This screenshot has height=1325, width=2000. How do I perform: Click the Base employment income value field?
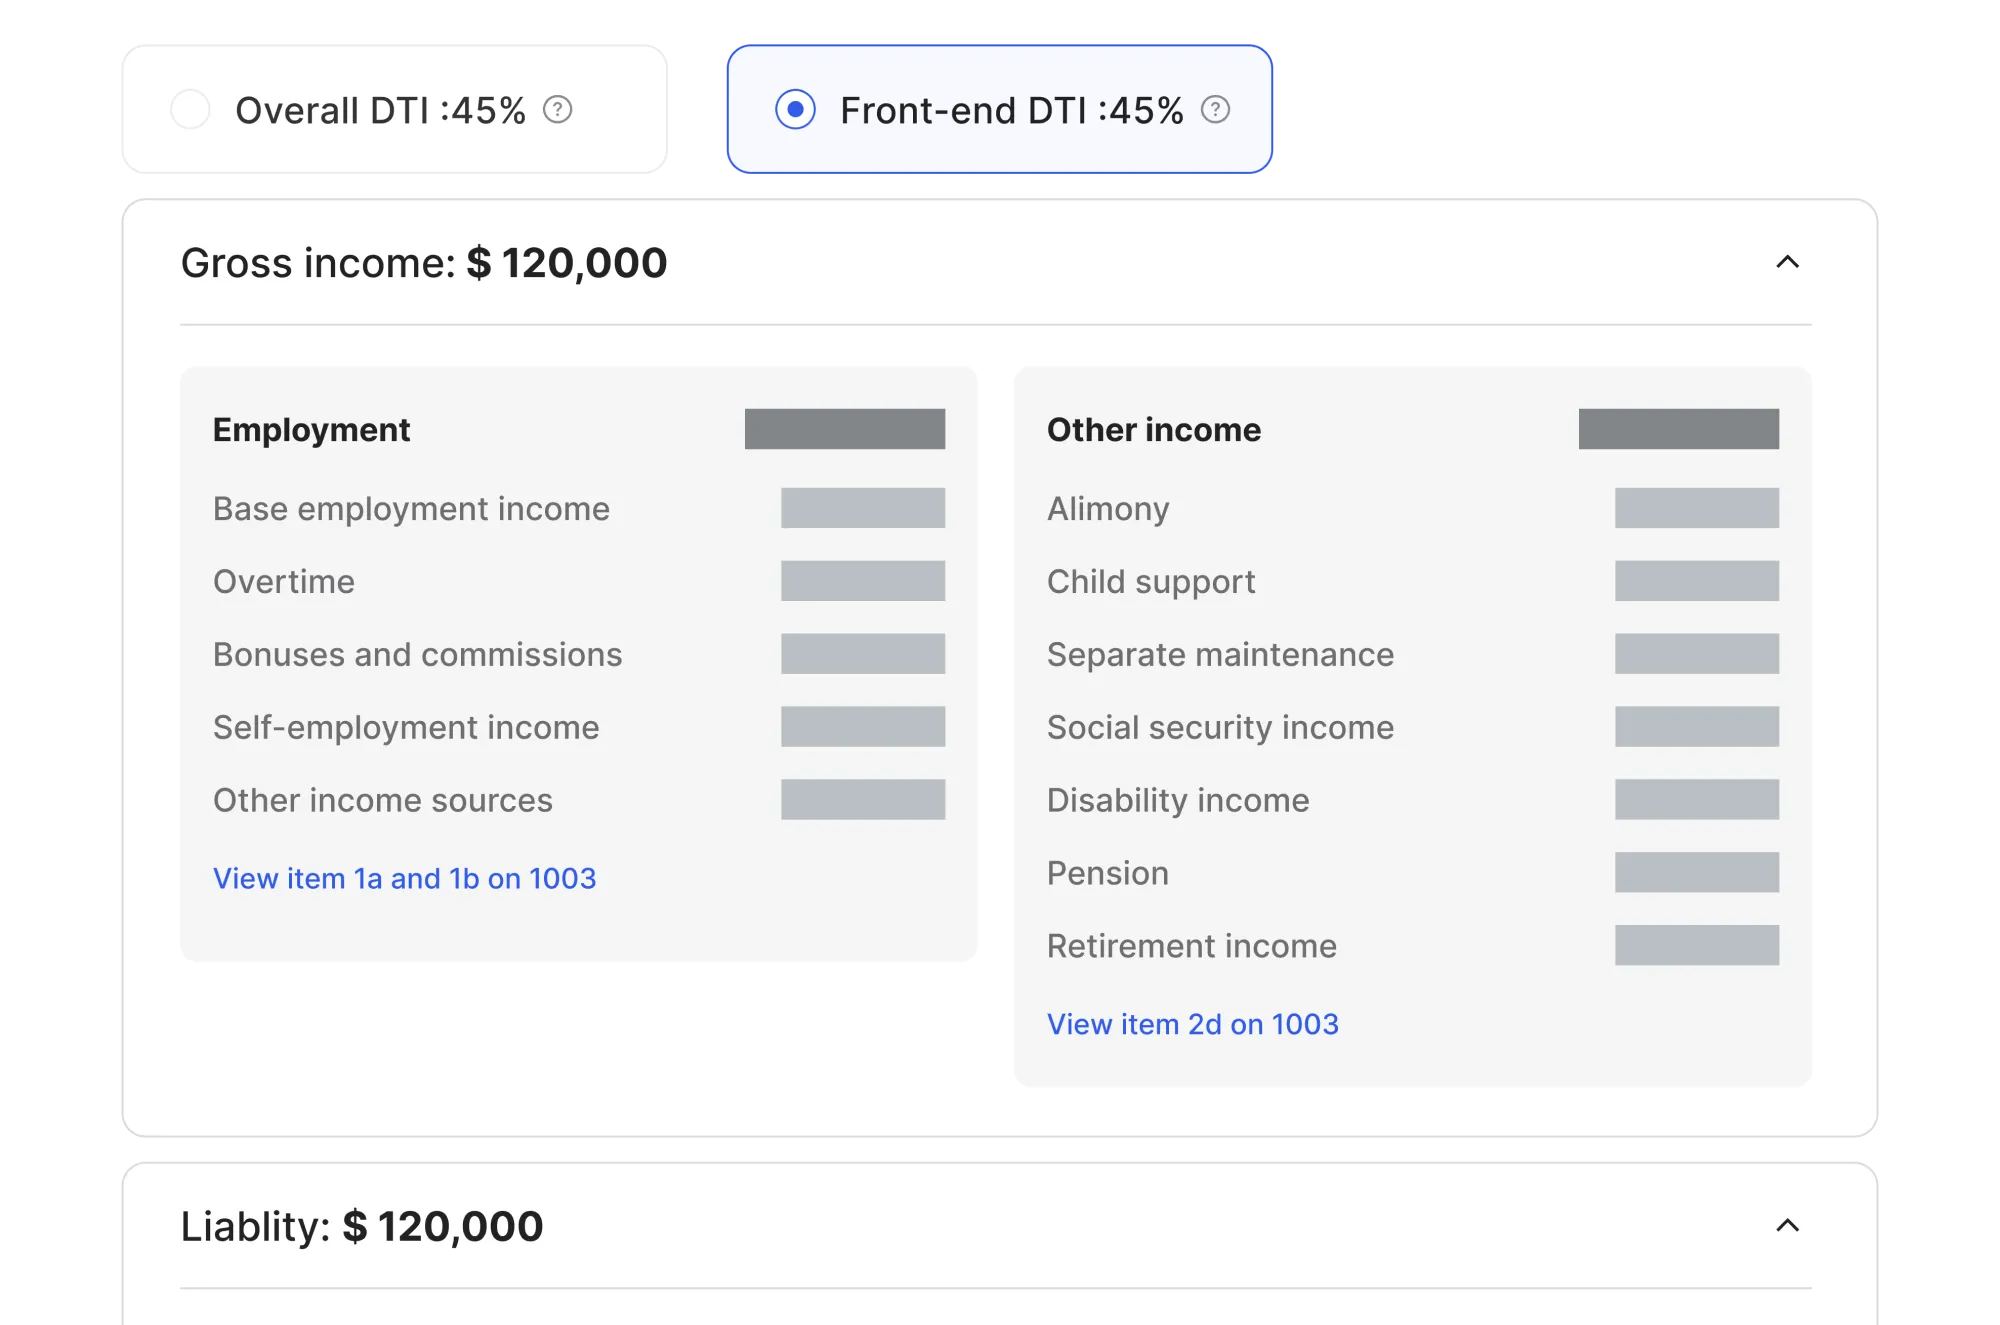864,508
